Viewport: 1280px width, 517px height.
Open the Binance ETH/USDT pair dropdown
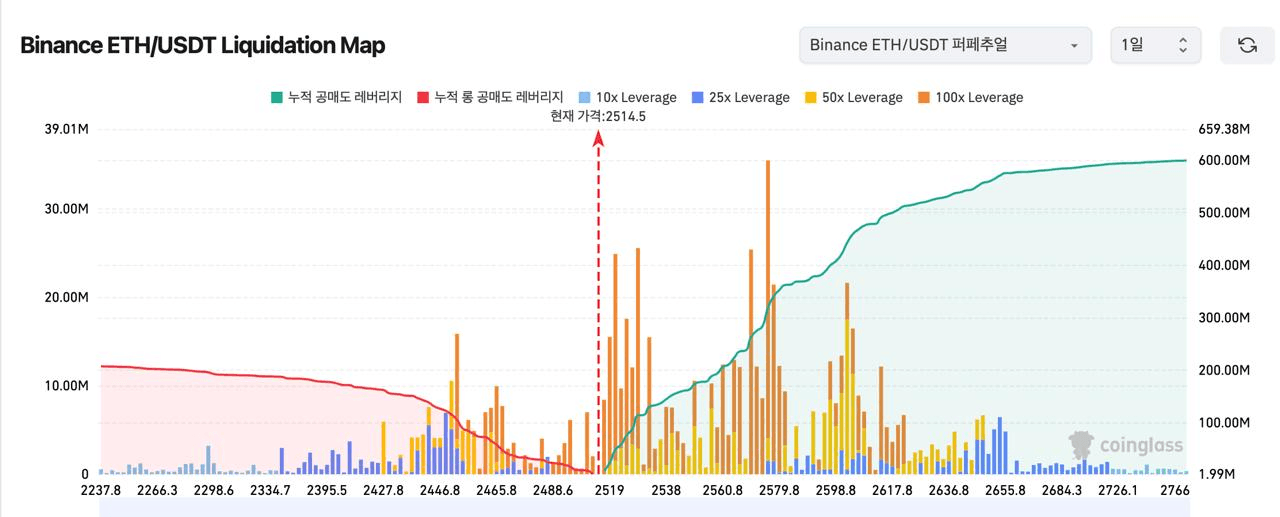(x=945, y=45)
